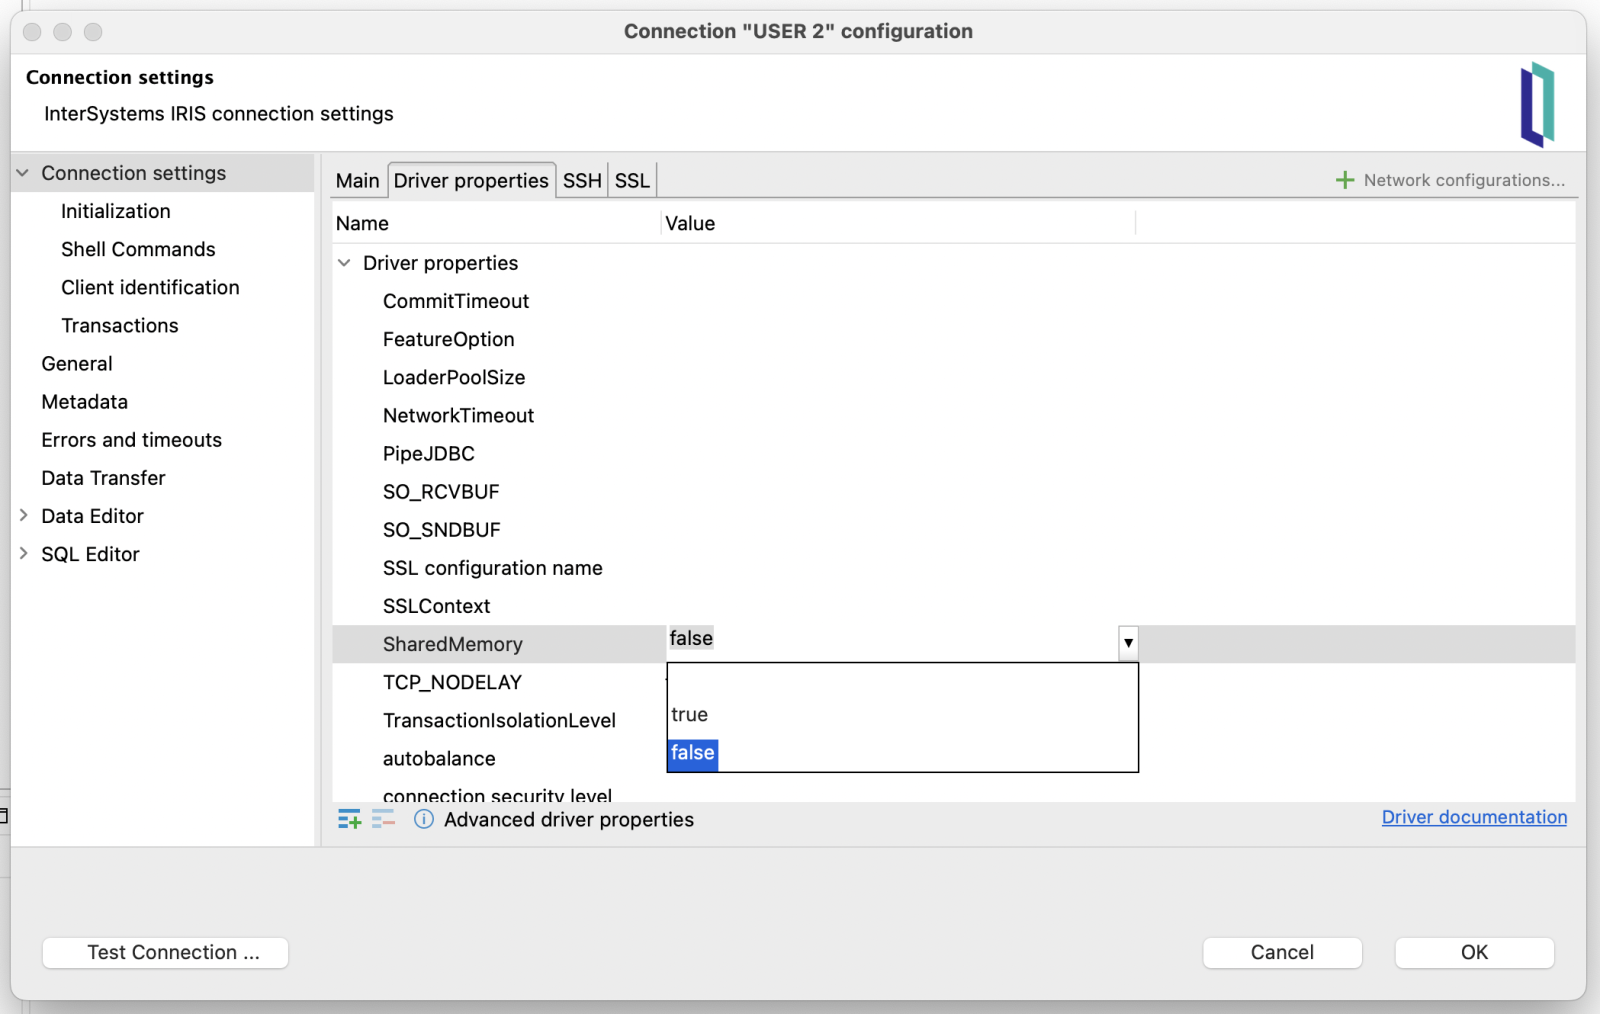
Task: Collapse the Driver properties group
Action: point(344,263)
